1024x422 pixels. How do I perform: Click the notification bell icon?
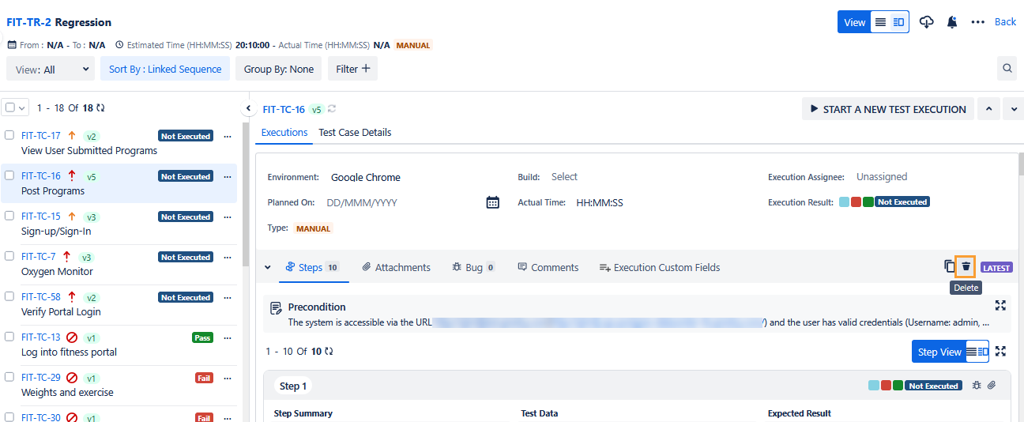(x=952, y=22)
